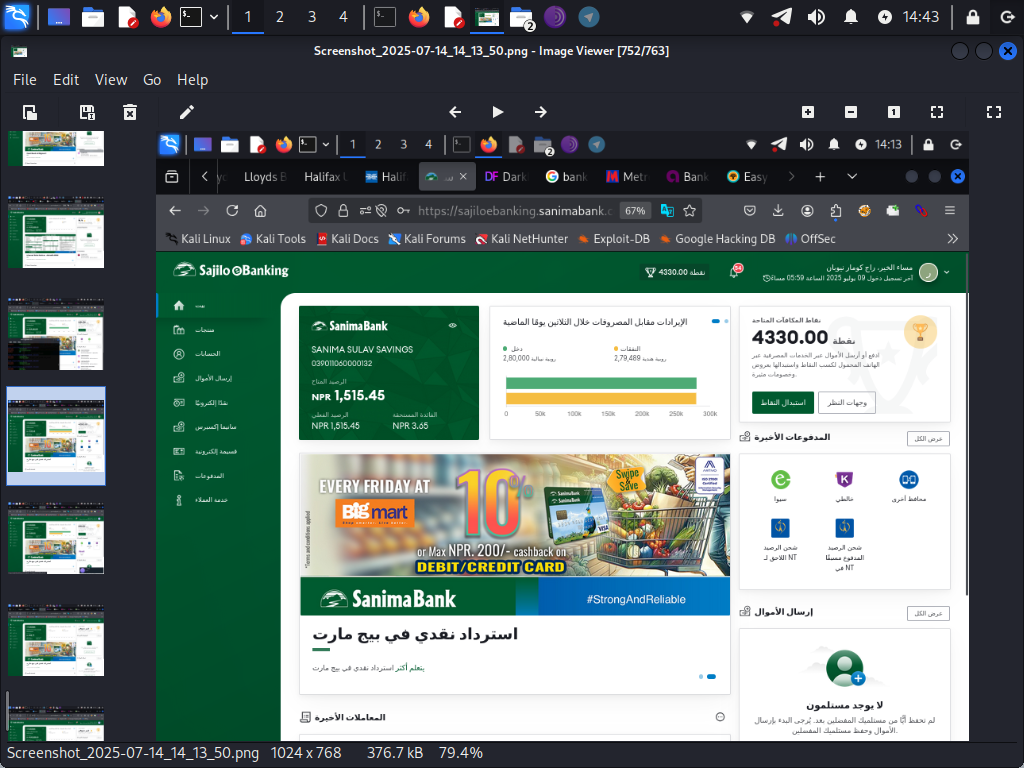Open the Kali applications menu in the desktop panel
This screenshot has width=1024, height=768.
[17, 17]
